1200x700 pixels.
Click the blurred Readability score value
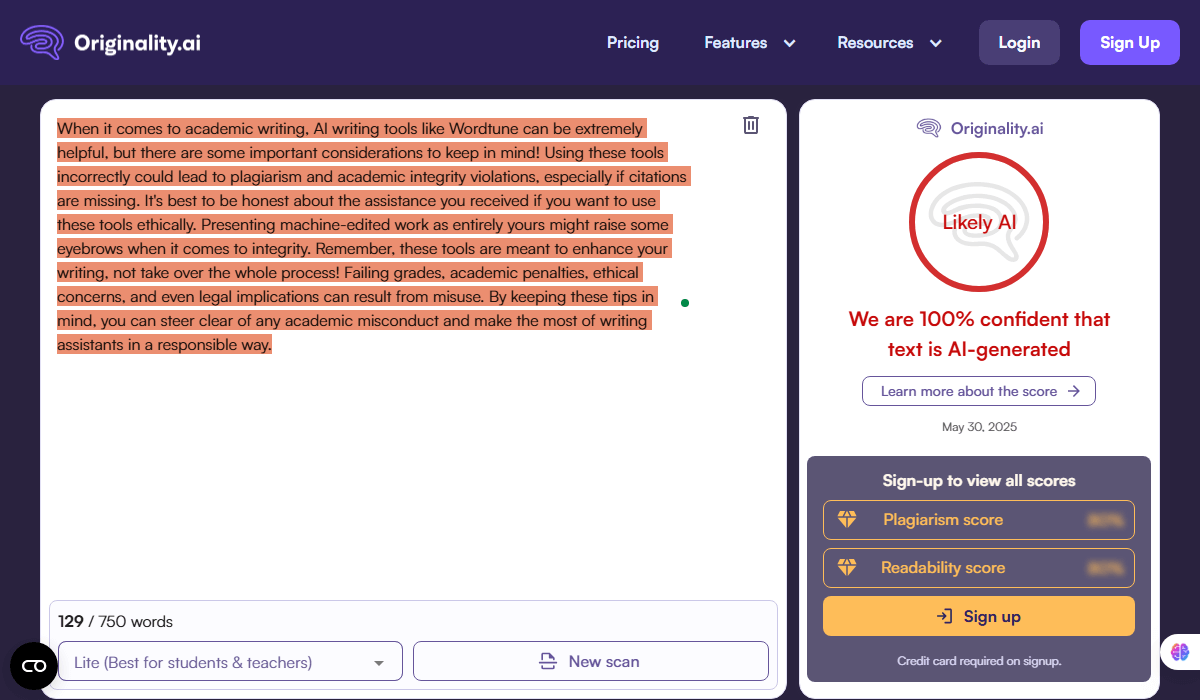tap(1105, 568)
